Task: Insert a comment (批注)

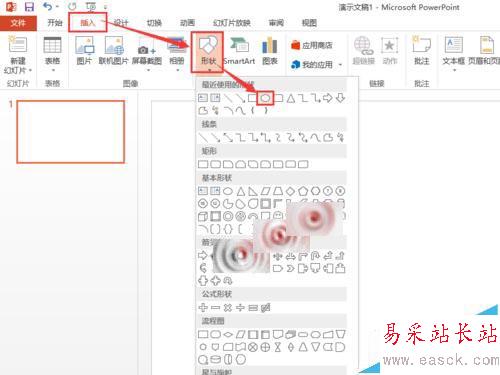Action: point(421,51)
